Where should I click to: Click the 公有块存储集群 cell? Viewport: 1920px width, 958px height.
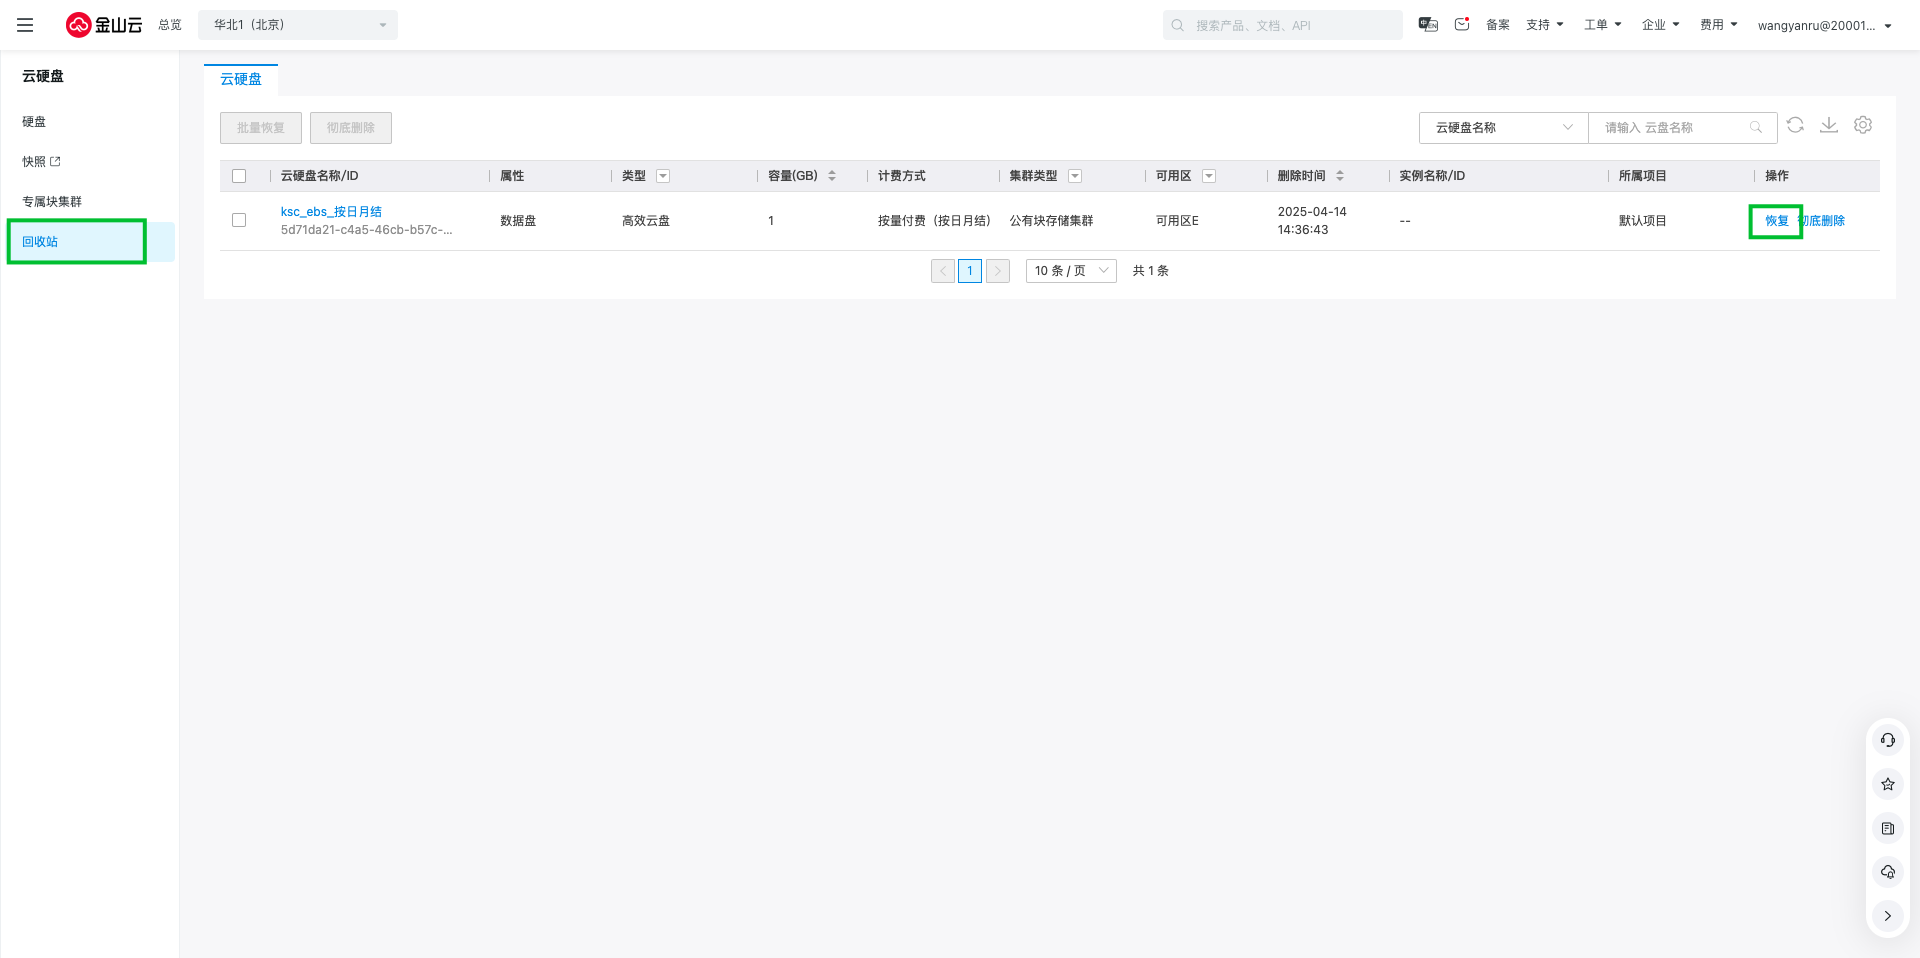(1051, 221)
